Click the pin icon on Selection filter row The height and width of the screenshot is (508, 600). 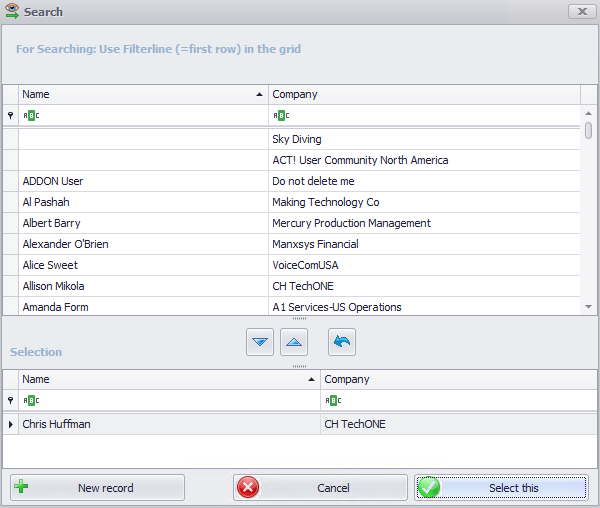(x=10, y=401)
